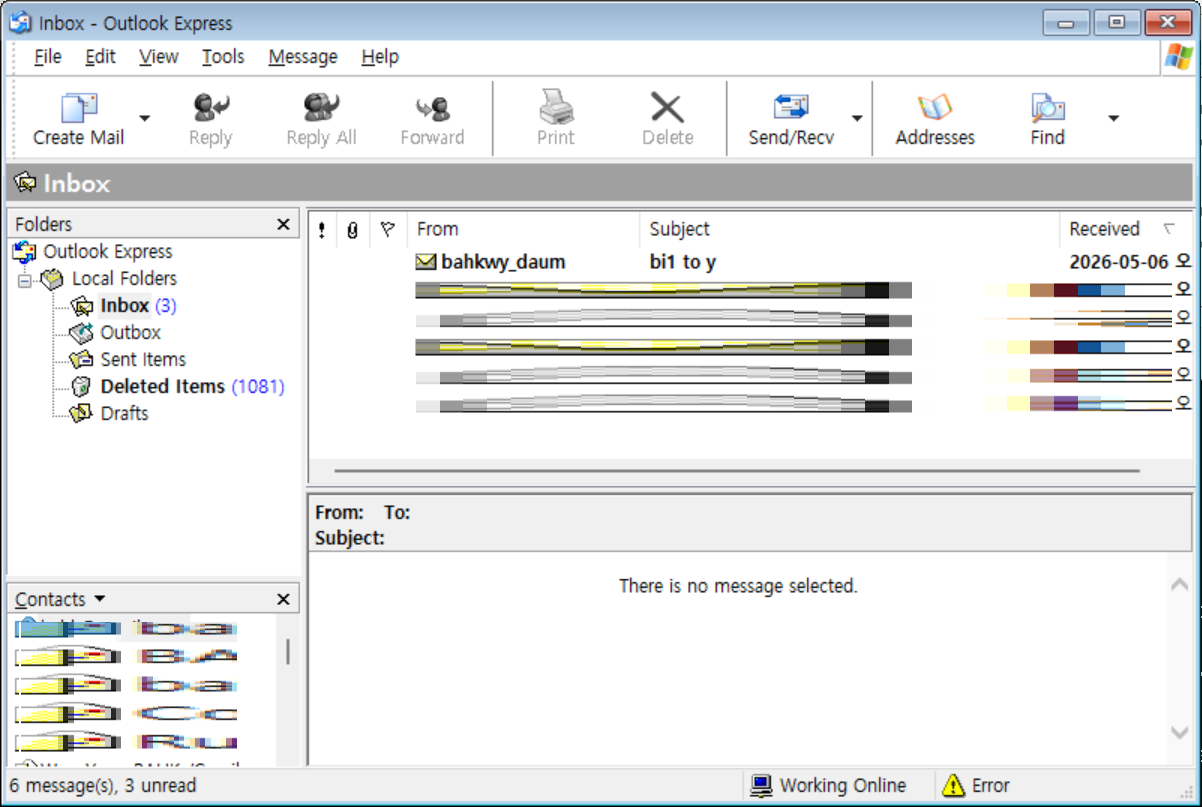Viewport: 1202px width, 807px height.
Task: Open the Help menu
Action: pos(380,57)
